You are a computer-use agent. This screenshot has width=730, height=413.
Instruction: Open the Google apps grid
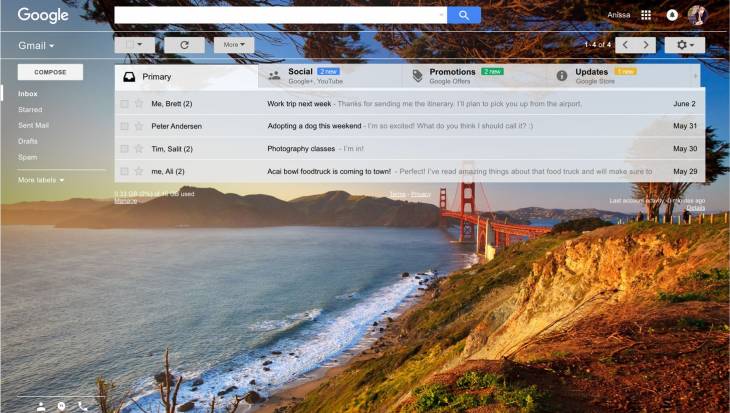(646, 15)
